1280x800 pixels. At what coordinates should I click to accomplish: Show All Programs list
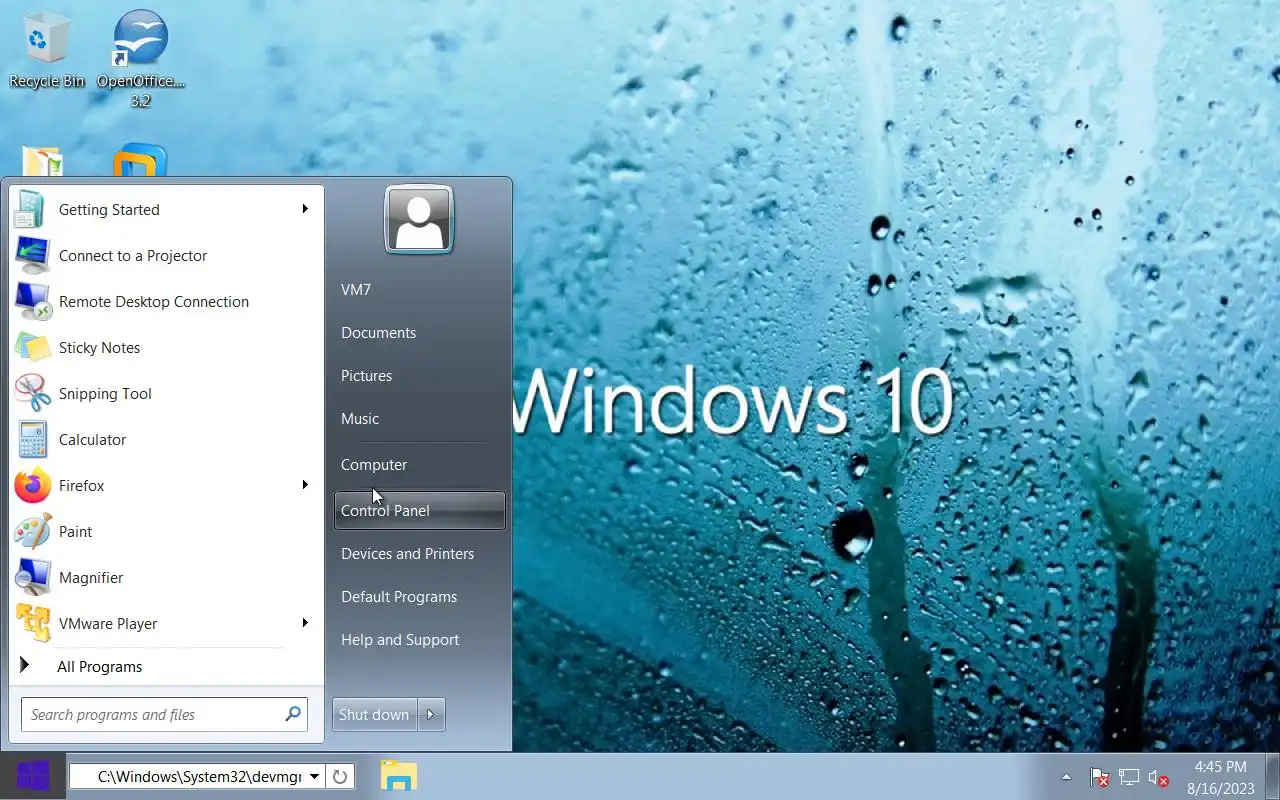[166, 666]
